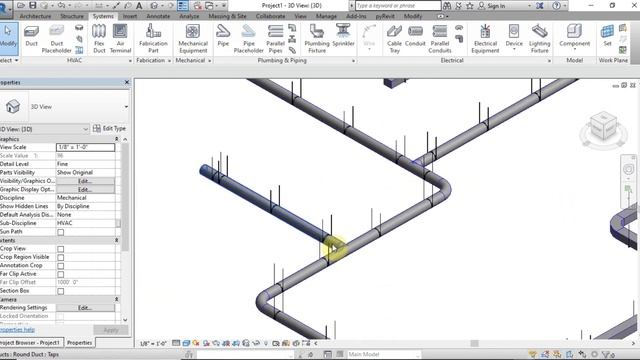Click the Sign In button

tap(491, 6)
